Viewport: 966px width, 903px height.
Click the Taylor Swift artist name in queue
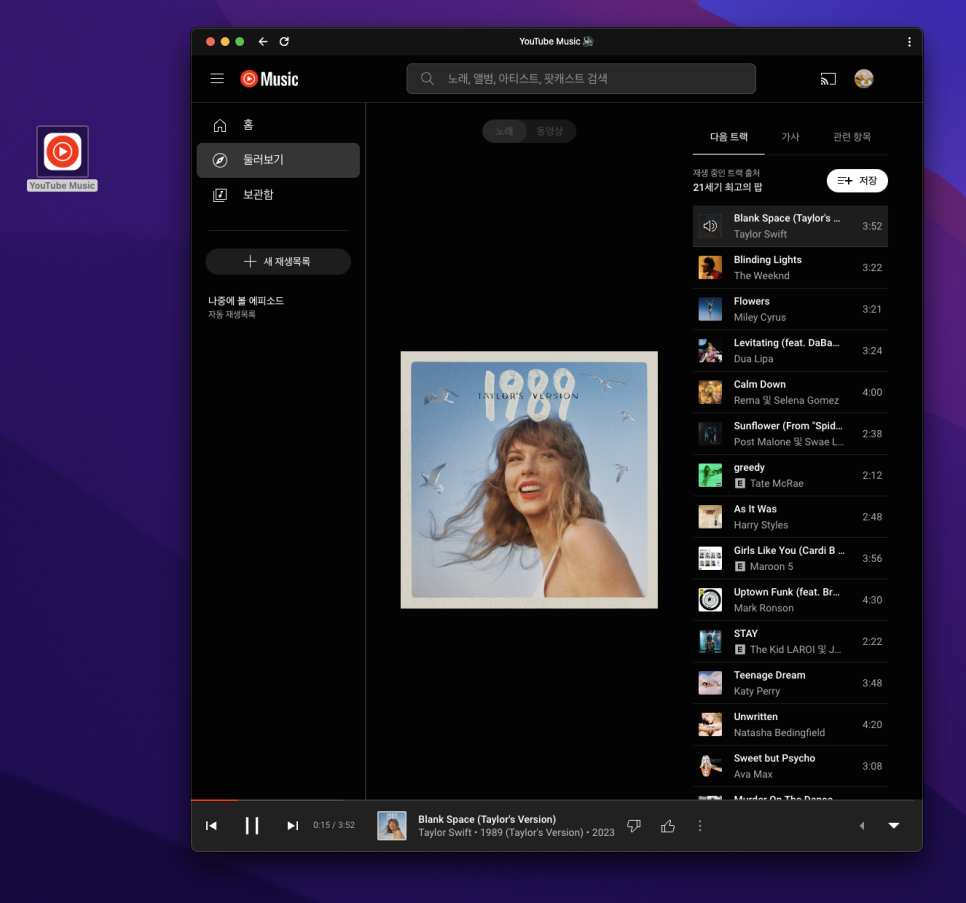pos(760,234)
